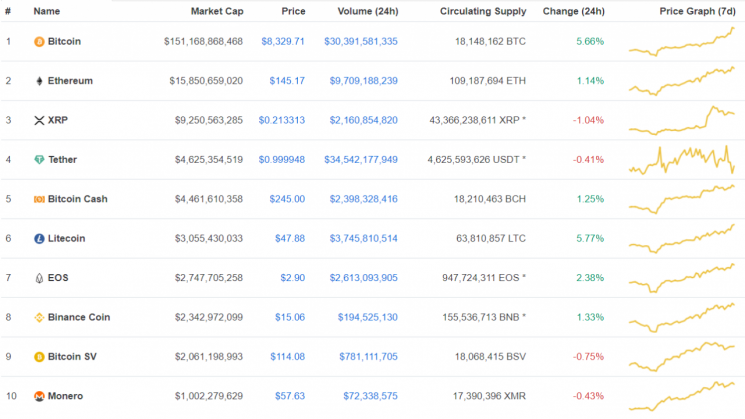Click Monero volume $72,338,575
Screen dimensions: 745x419
(x=371, y=397)
